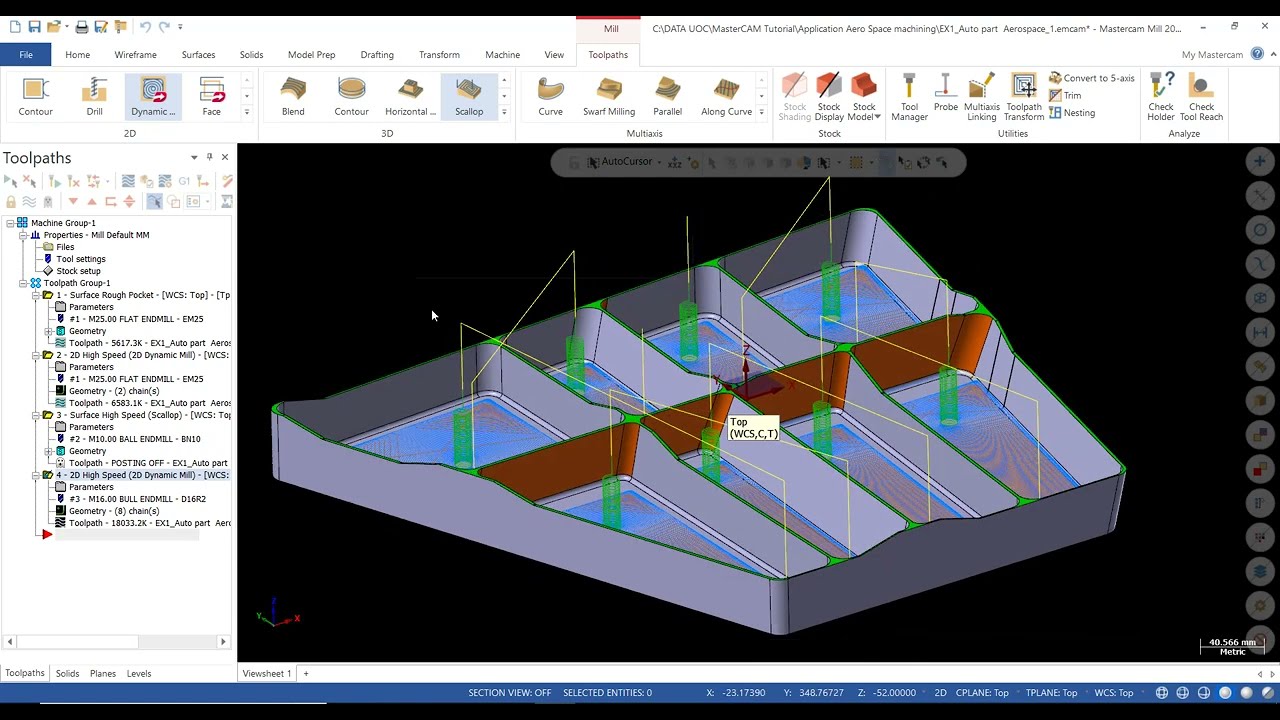Screen dimensions: 1280x720
Task: Toggle selection of operation 3 Scallop folder
Action: click(x=47, y=415)
